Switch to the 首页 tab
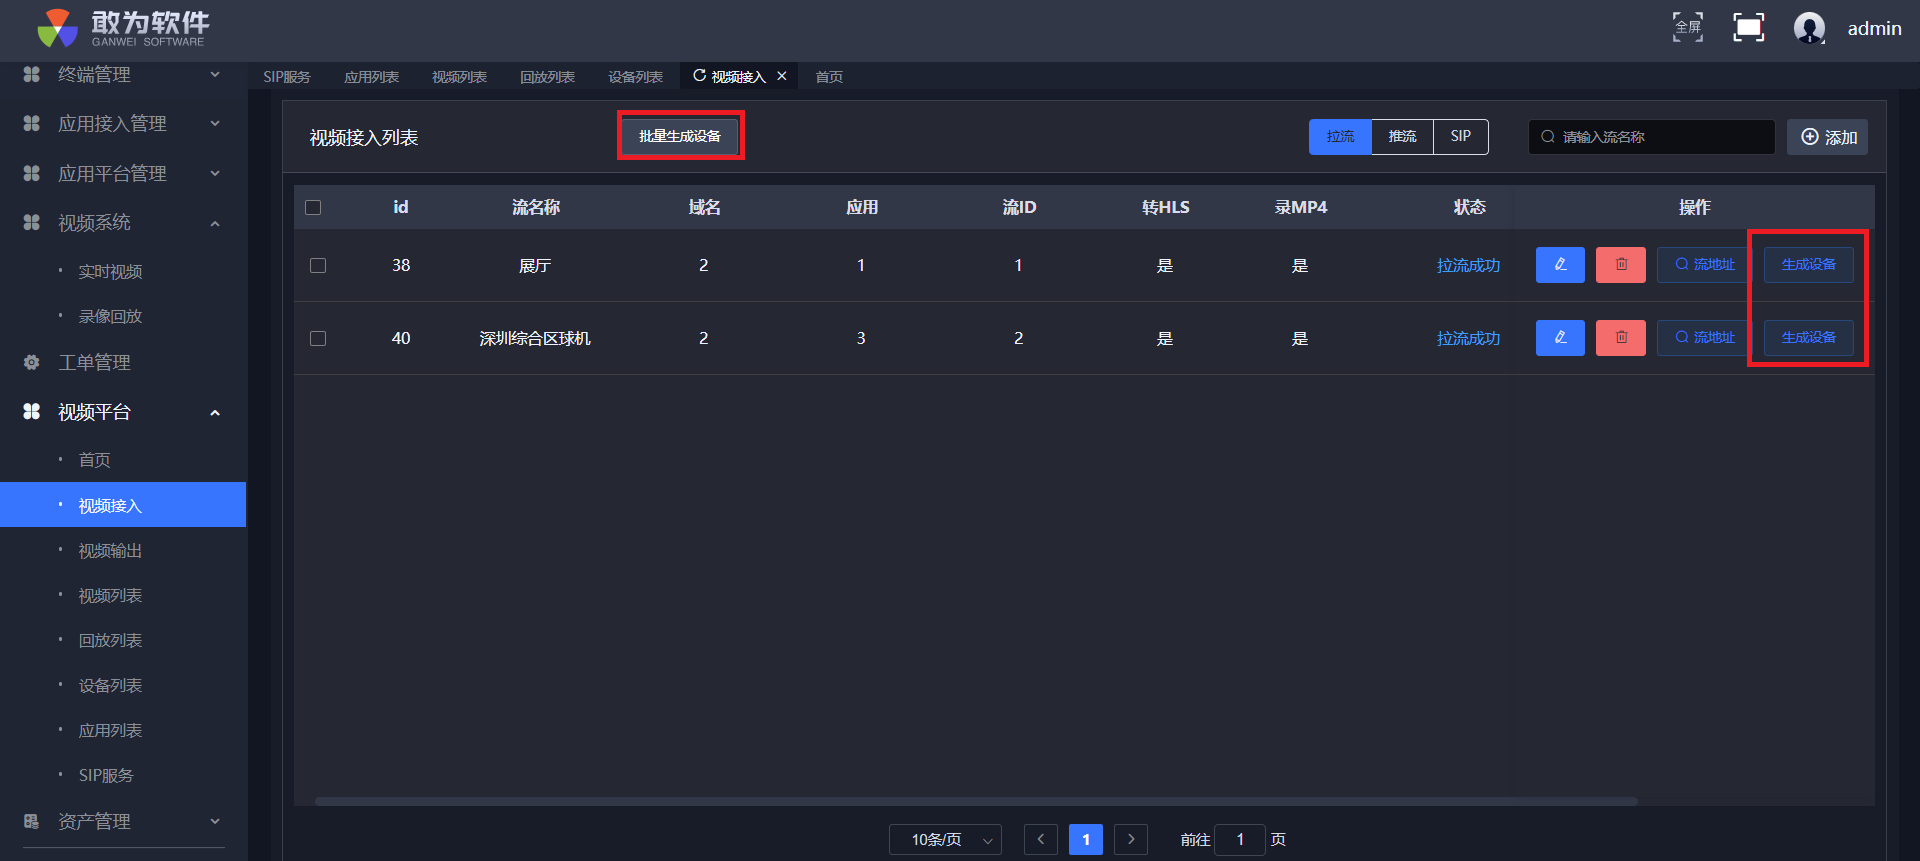The width and height of the screenshot is (1920, 861). [829, 77]
